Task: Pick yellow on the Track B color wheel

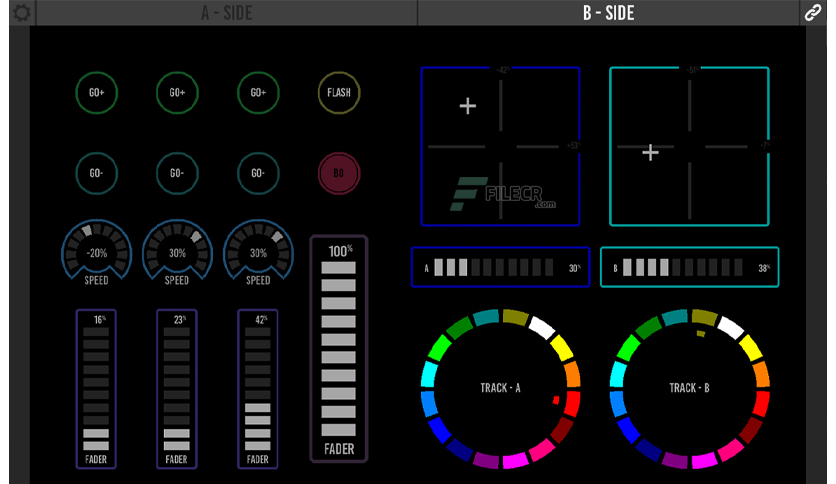Action: click(x=751, y=347)
